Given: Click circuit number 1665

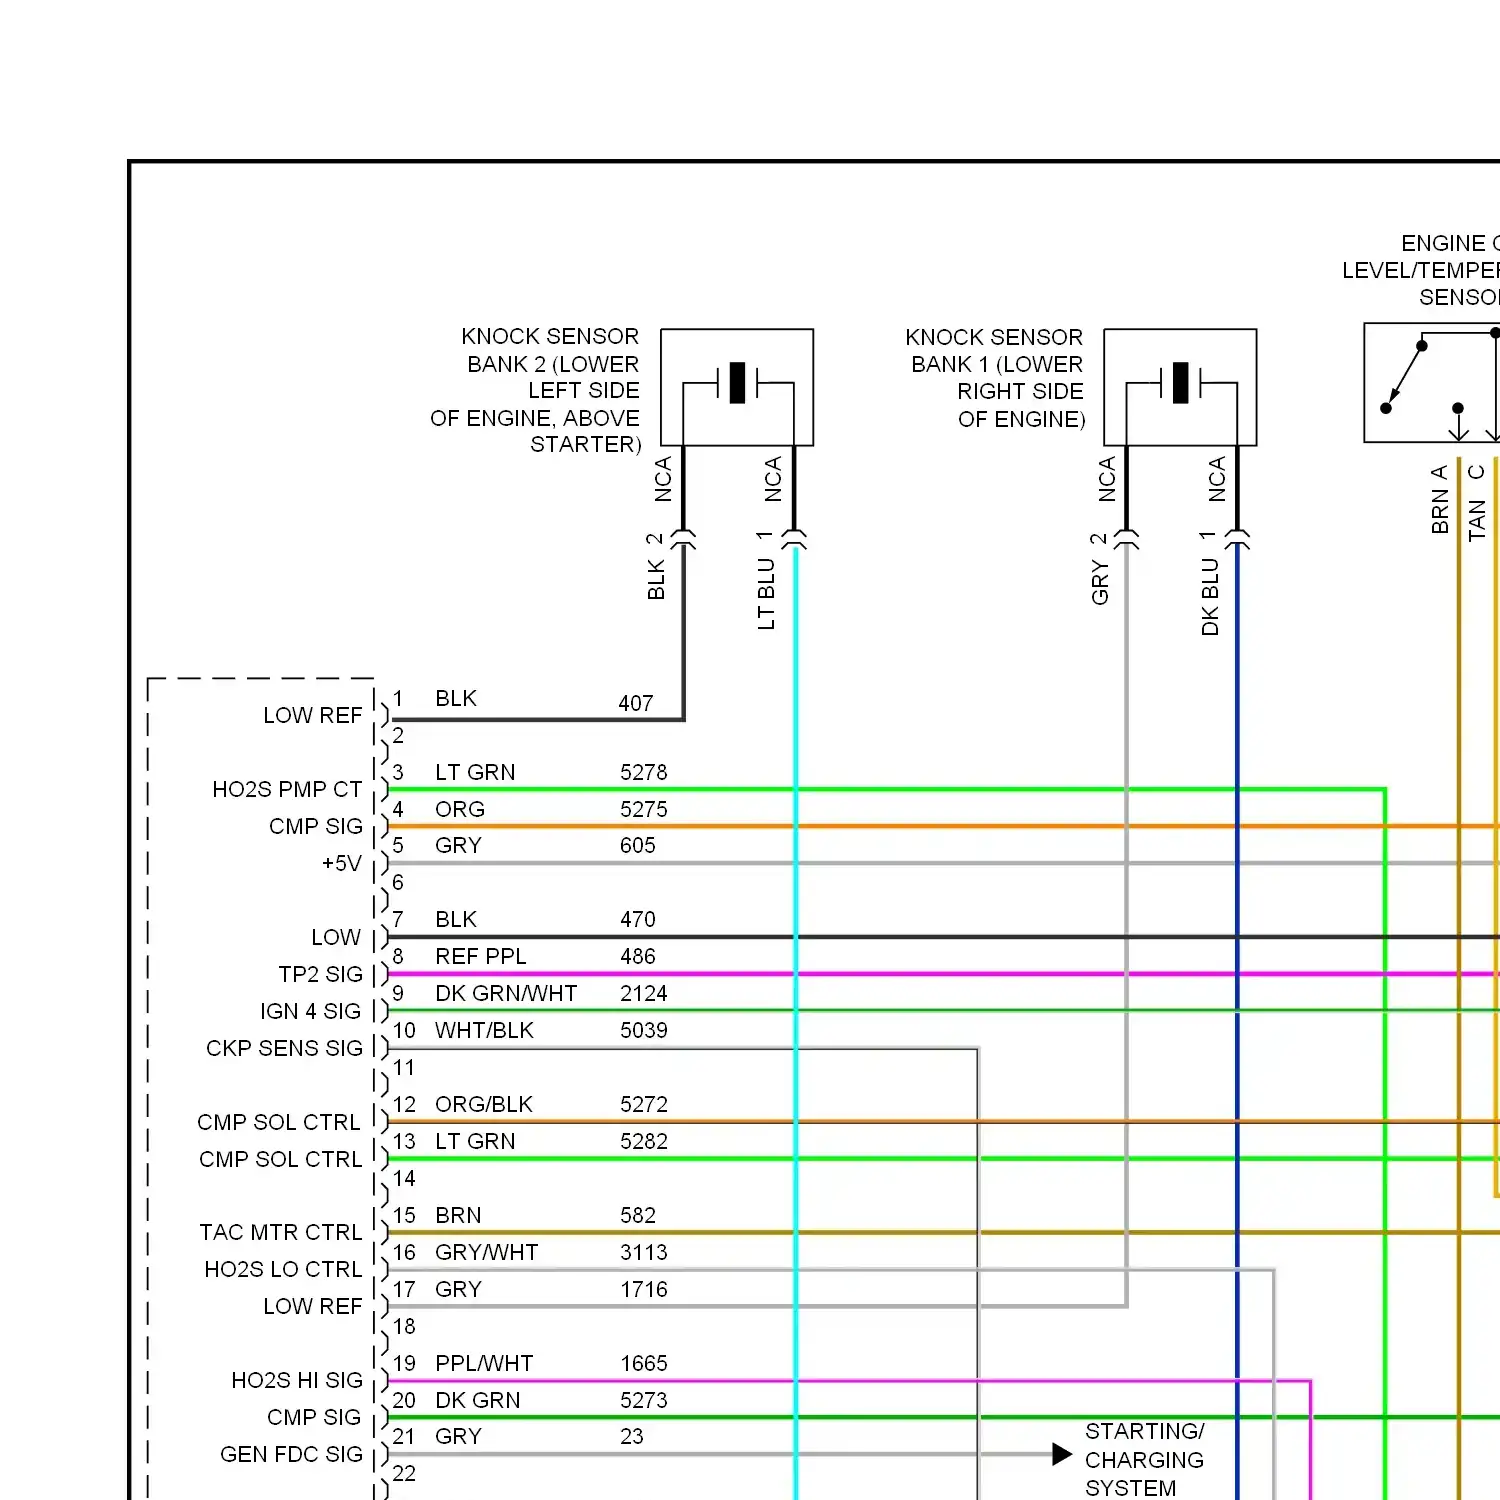Looking at the screenshot, I should click(643, 1364).
